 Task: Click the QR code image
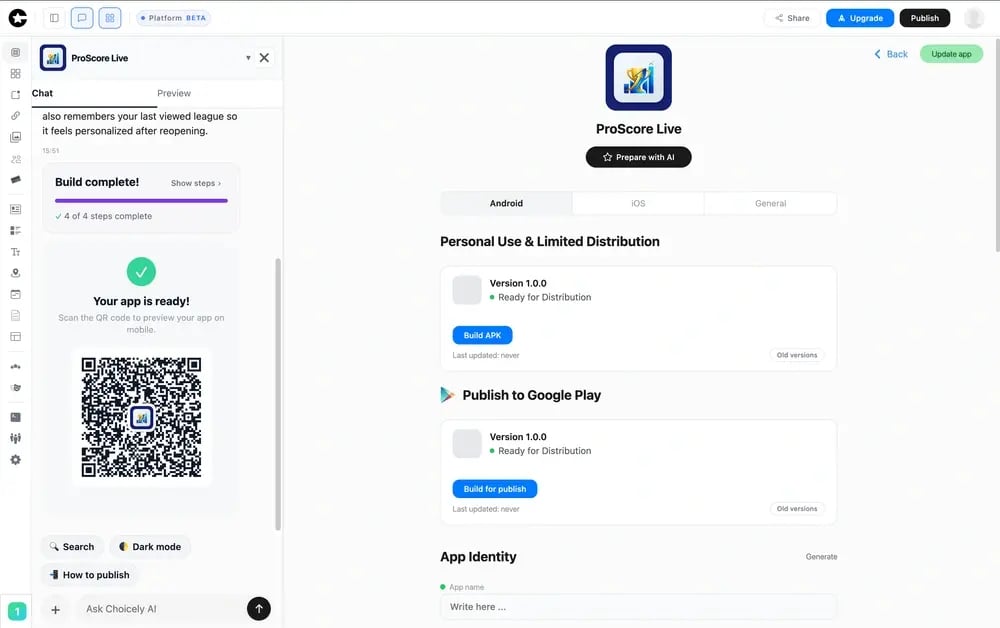pyautogui.click(x=141, y=418)
